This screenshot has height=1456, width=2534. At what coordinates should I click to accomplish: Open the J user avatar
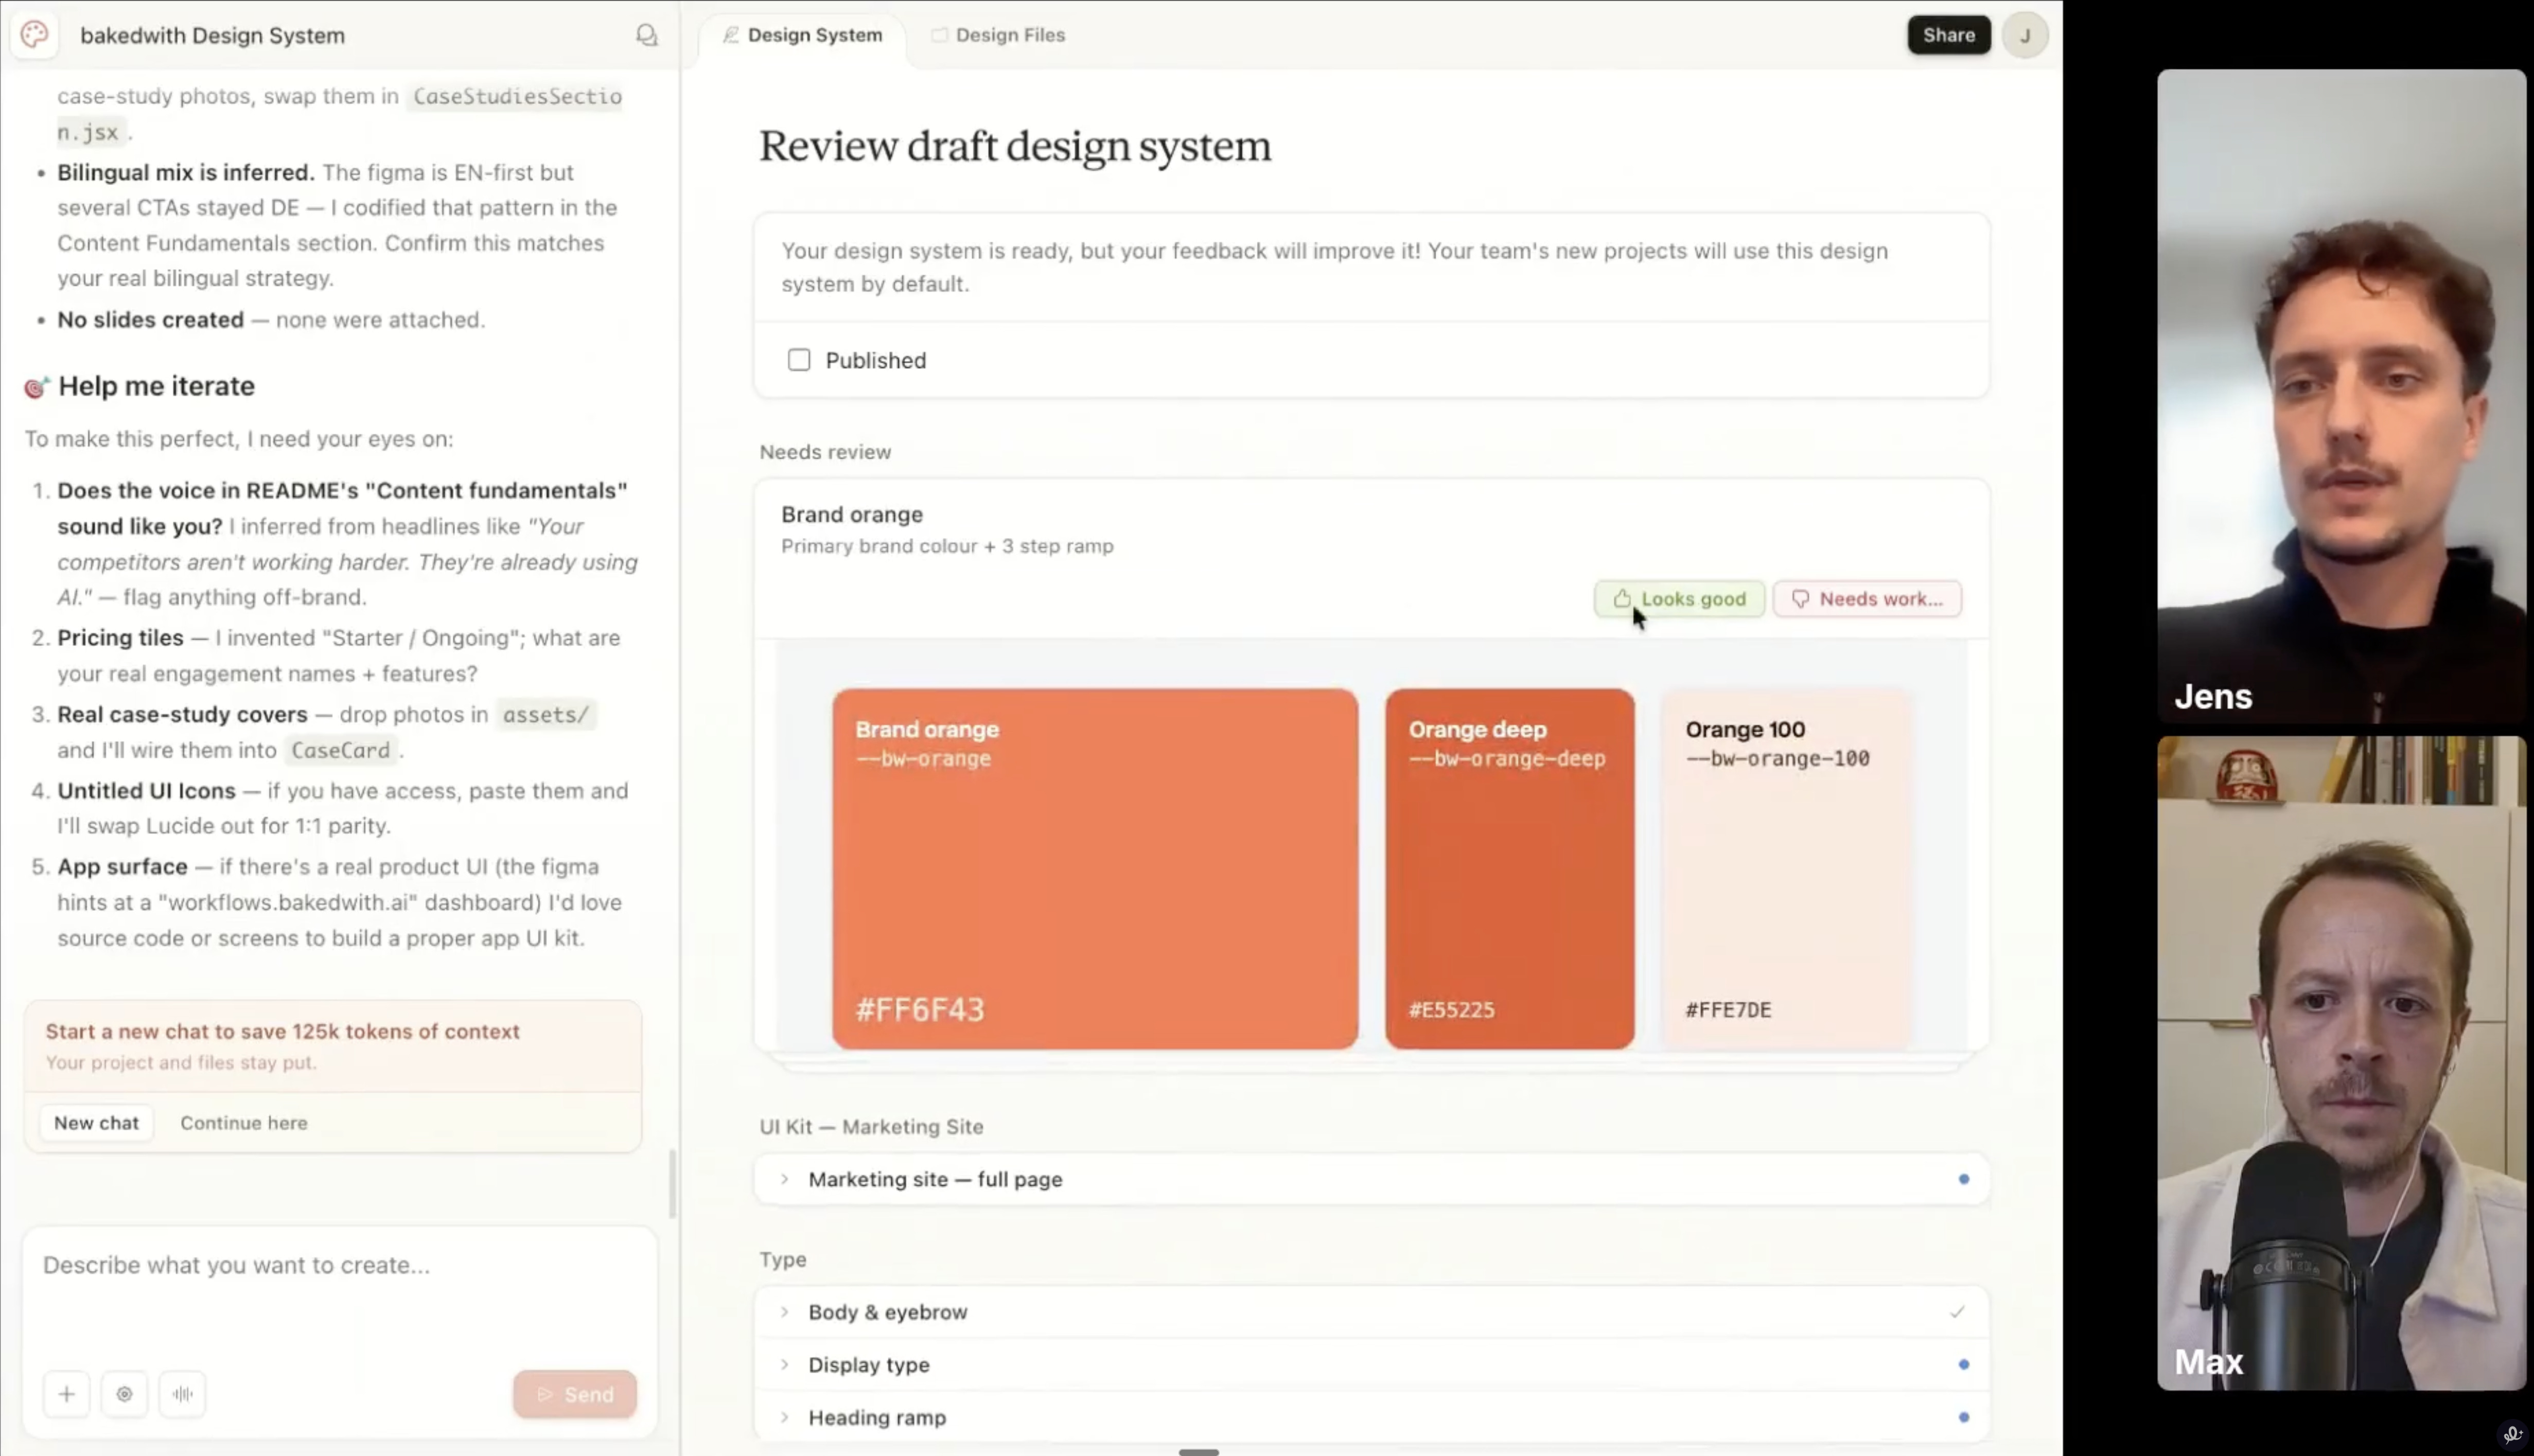pos(2025,35)
